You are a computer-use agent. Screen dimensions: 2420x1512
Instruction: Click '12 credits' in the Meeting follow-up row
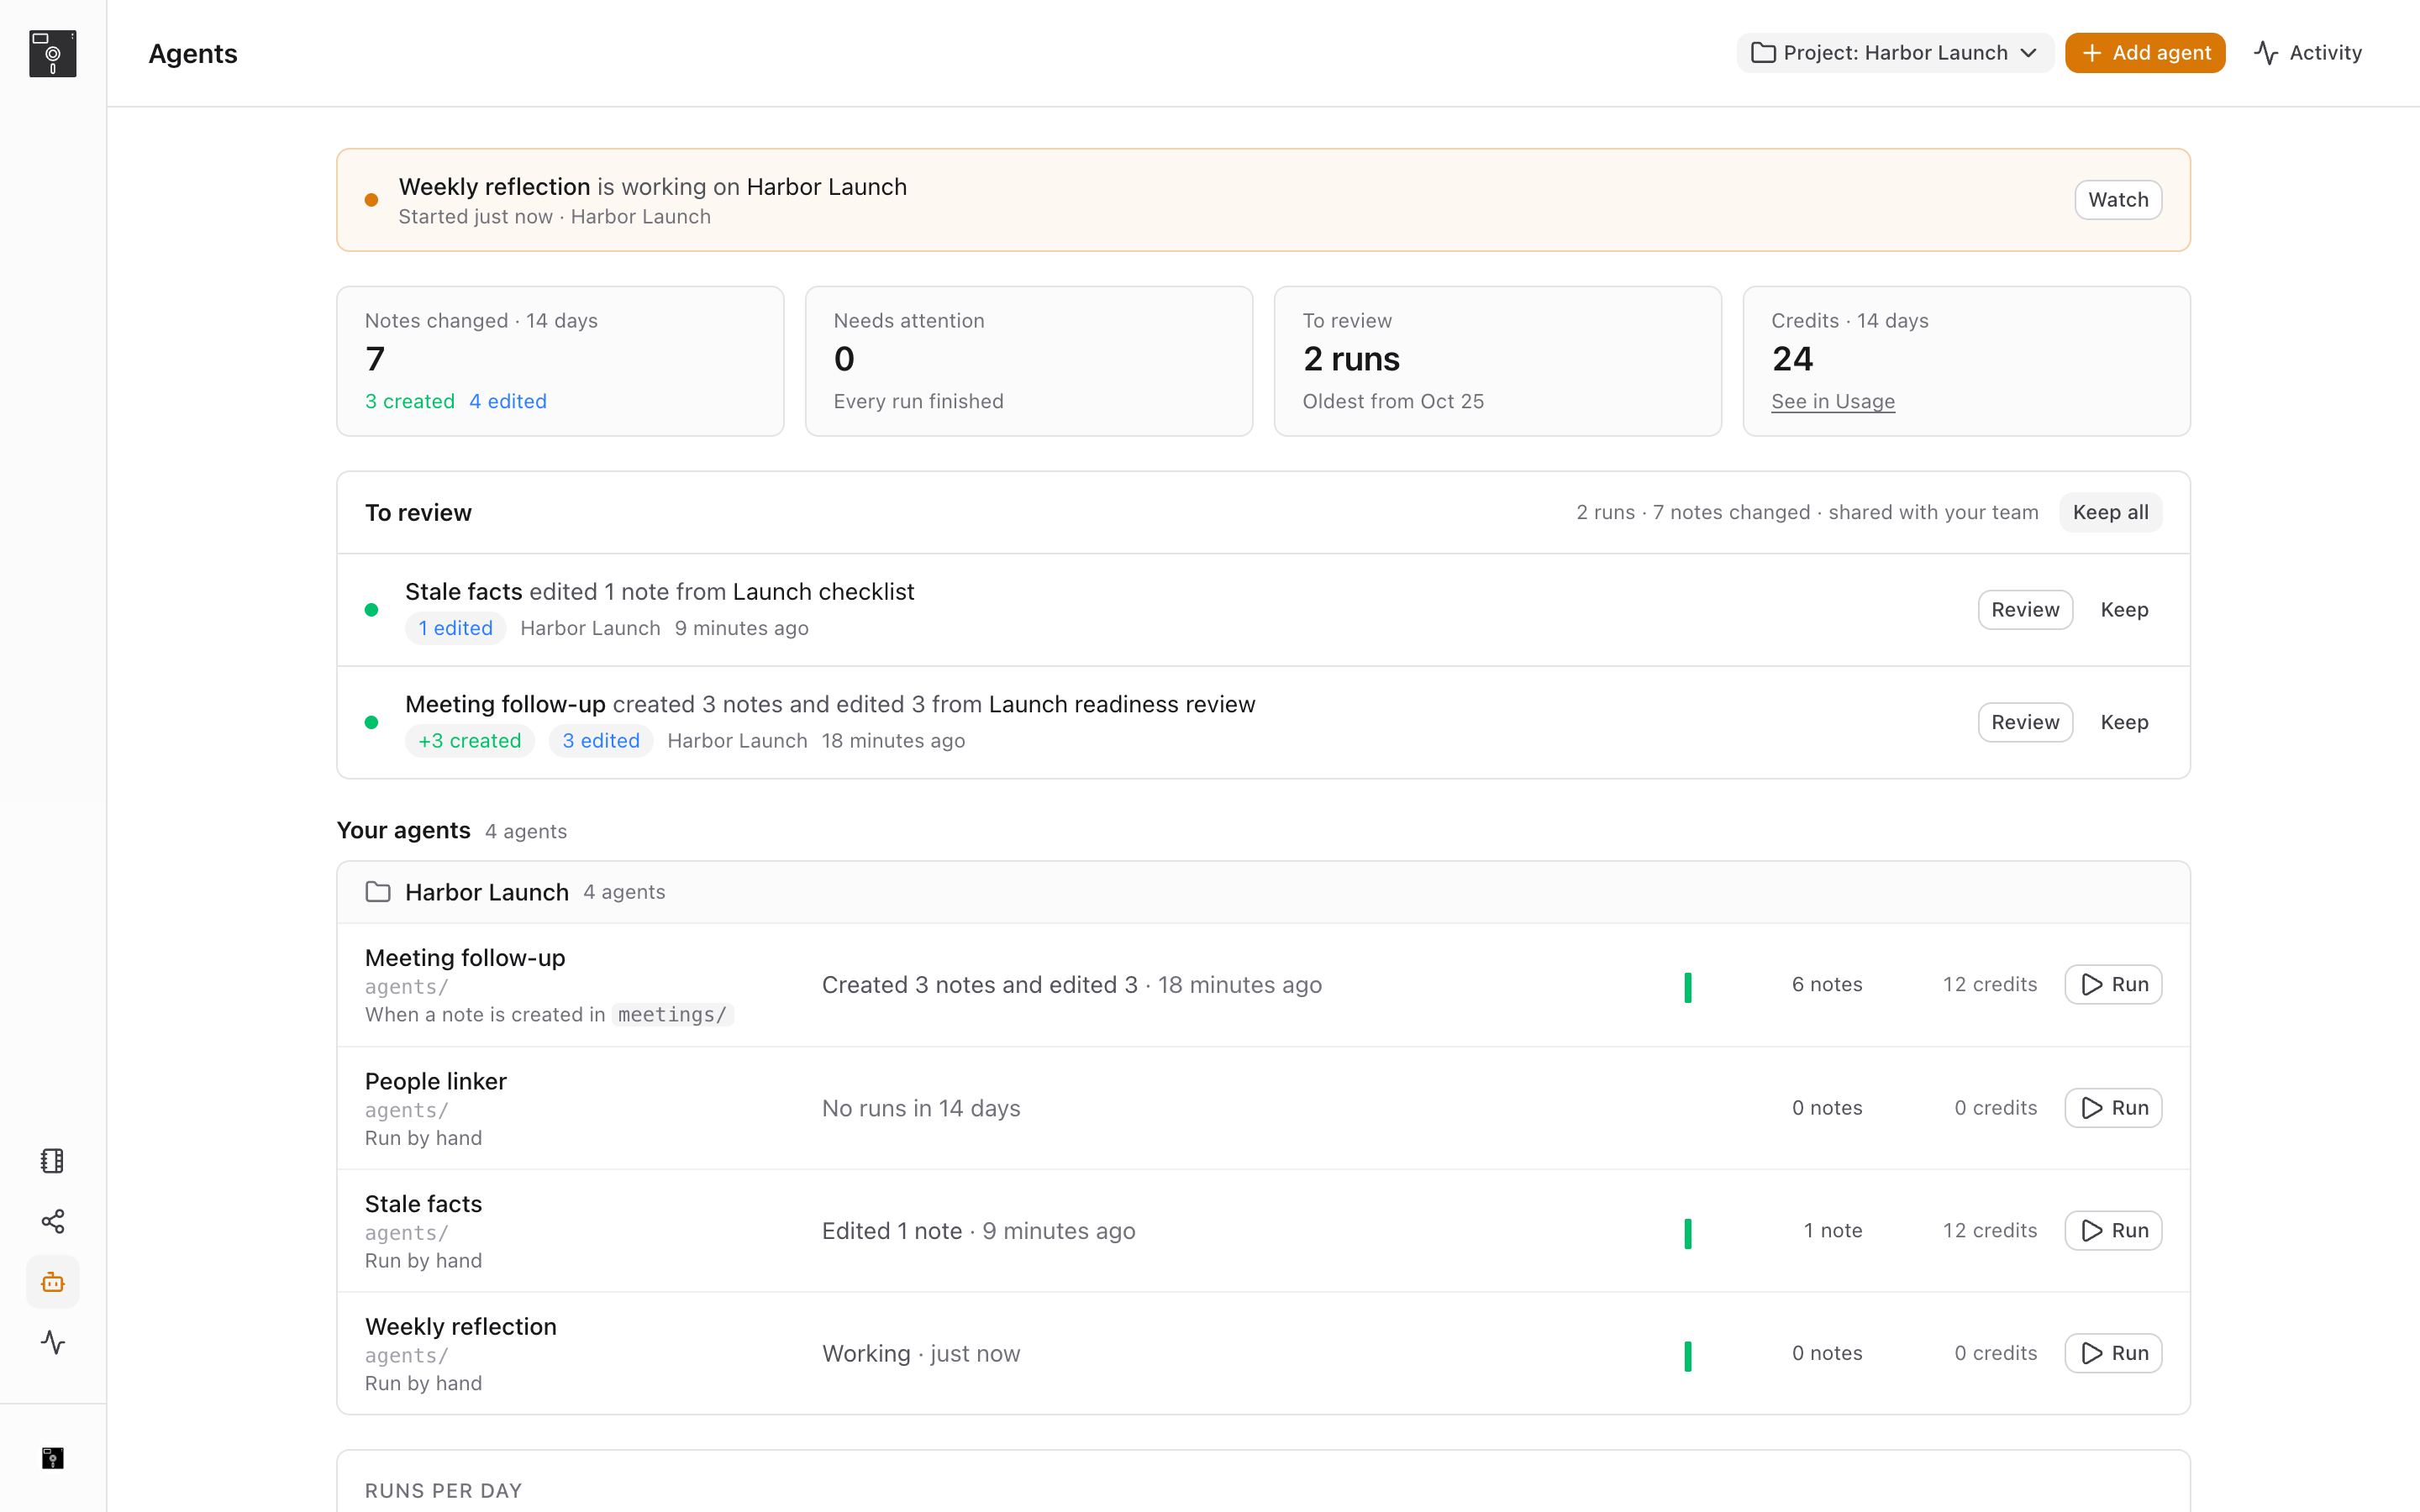click(x=1989, y=985)
